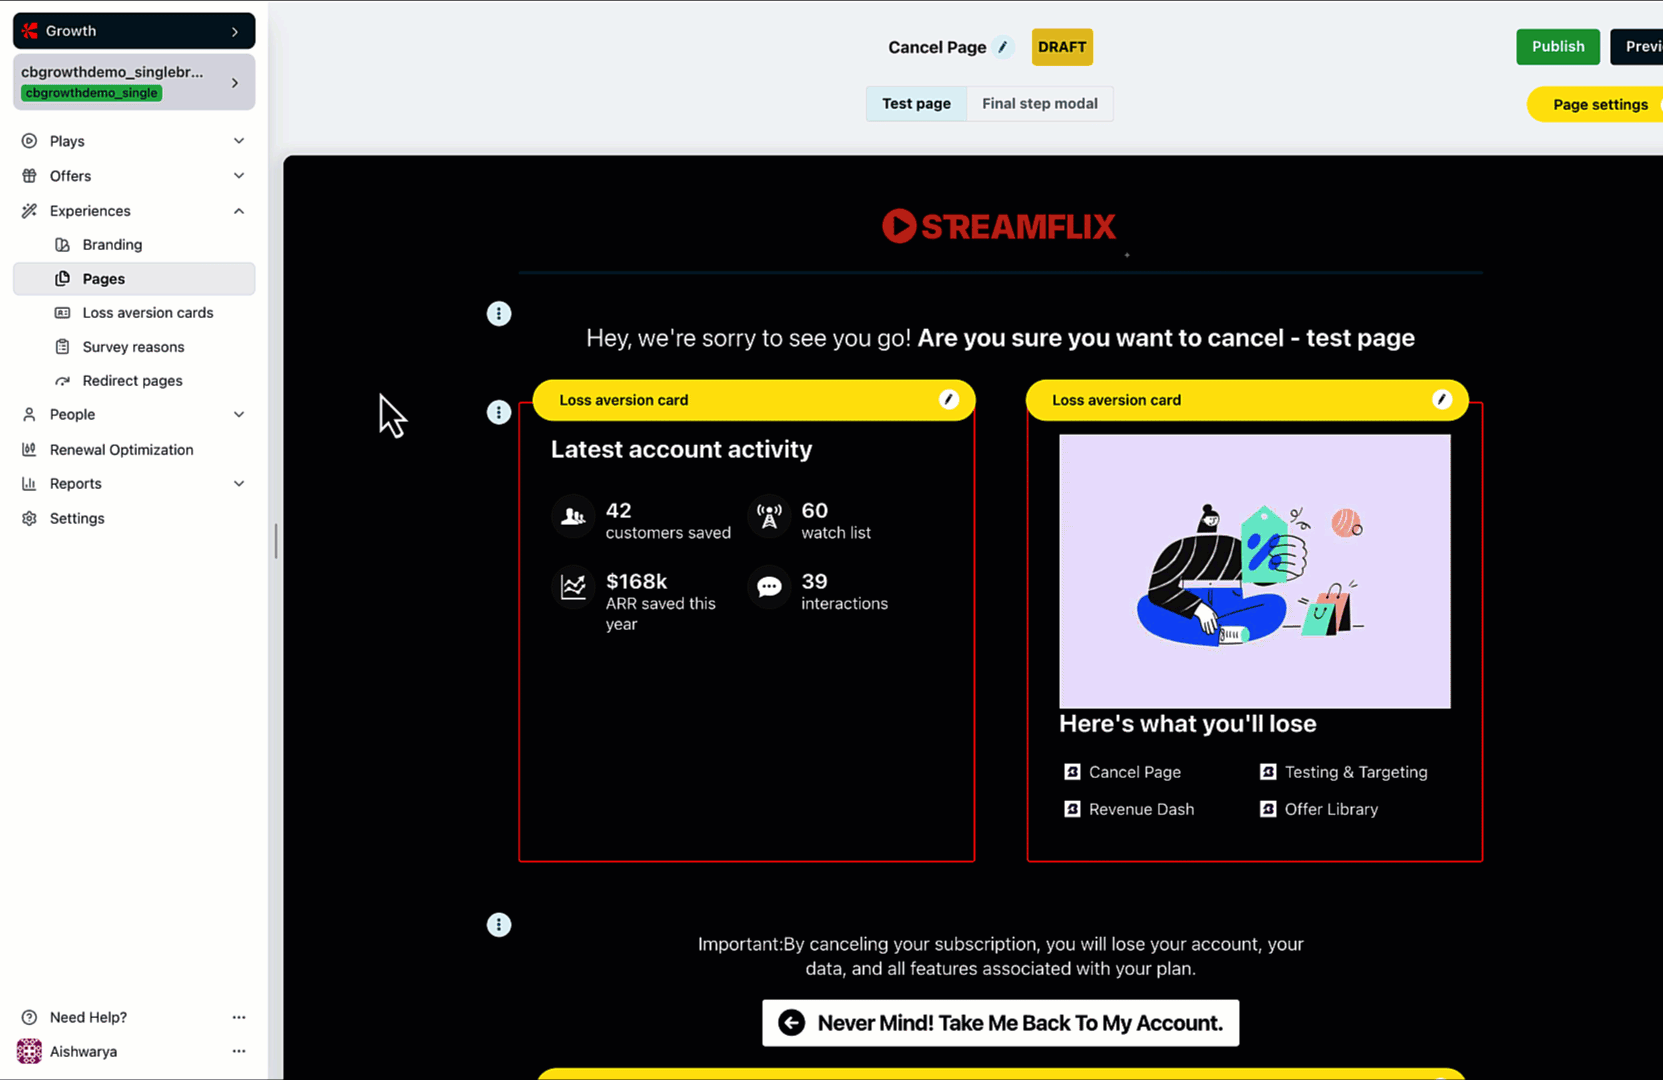Open more options next to Need Help?
This screenshot has width=1663, height=1080.
pos(238,1017)
